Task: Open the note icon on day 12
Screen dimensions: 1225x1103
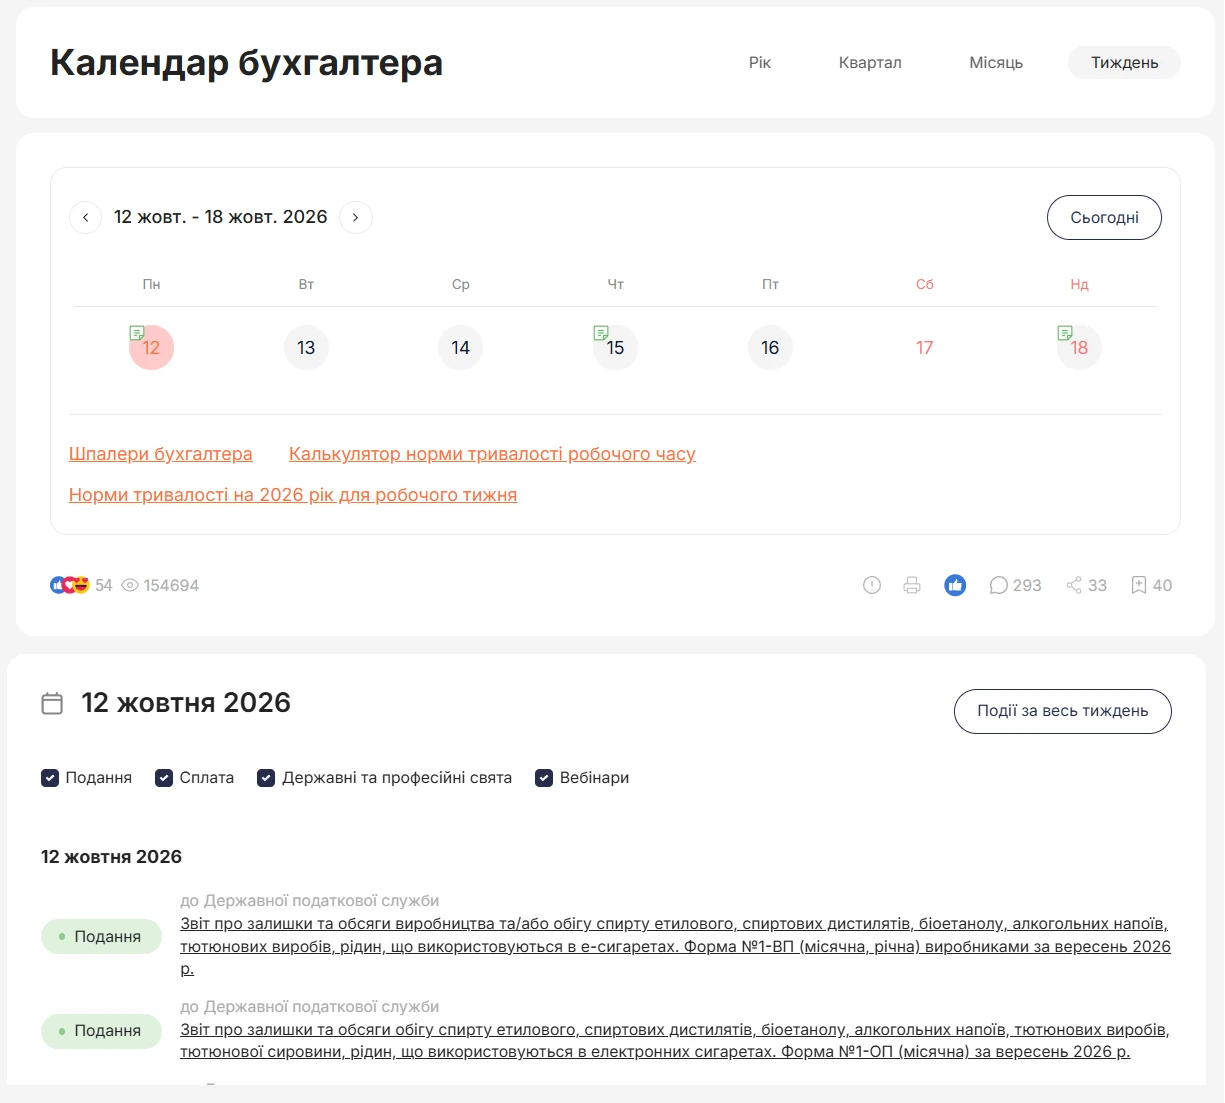Action: coord(137,332)
